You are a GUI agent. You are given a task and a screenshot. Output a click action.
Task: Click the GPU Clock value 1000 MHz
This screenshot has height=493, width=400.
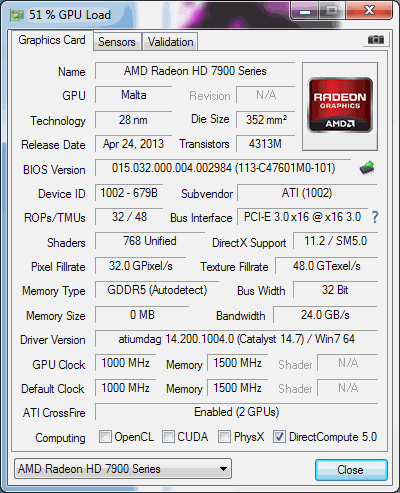[126, 363]
